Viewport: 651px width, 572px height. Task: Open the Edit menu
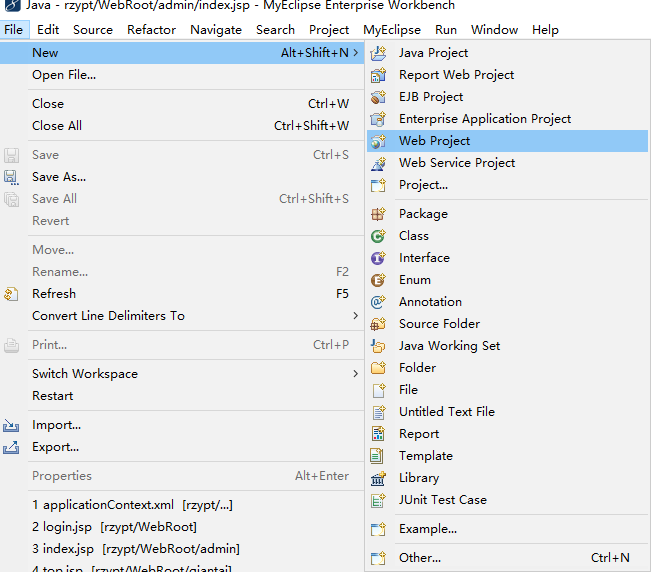[x=48, y=30]
